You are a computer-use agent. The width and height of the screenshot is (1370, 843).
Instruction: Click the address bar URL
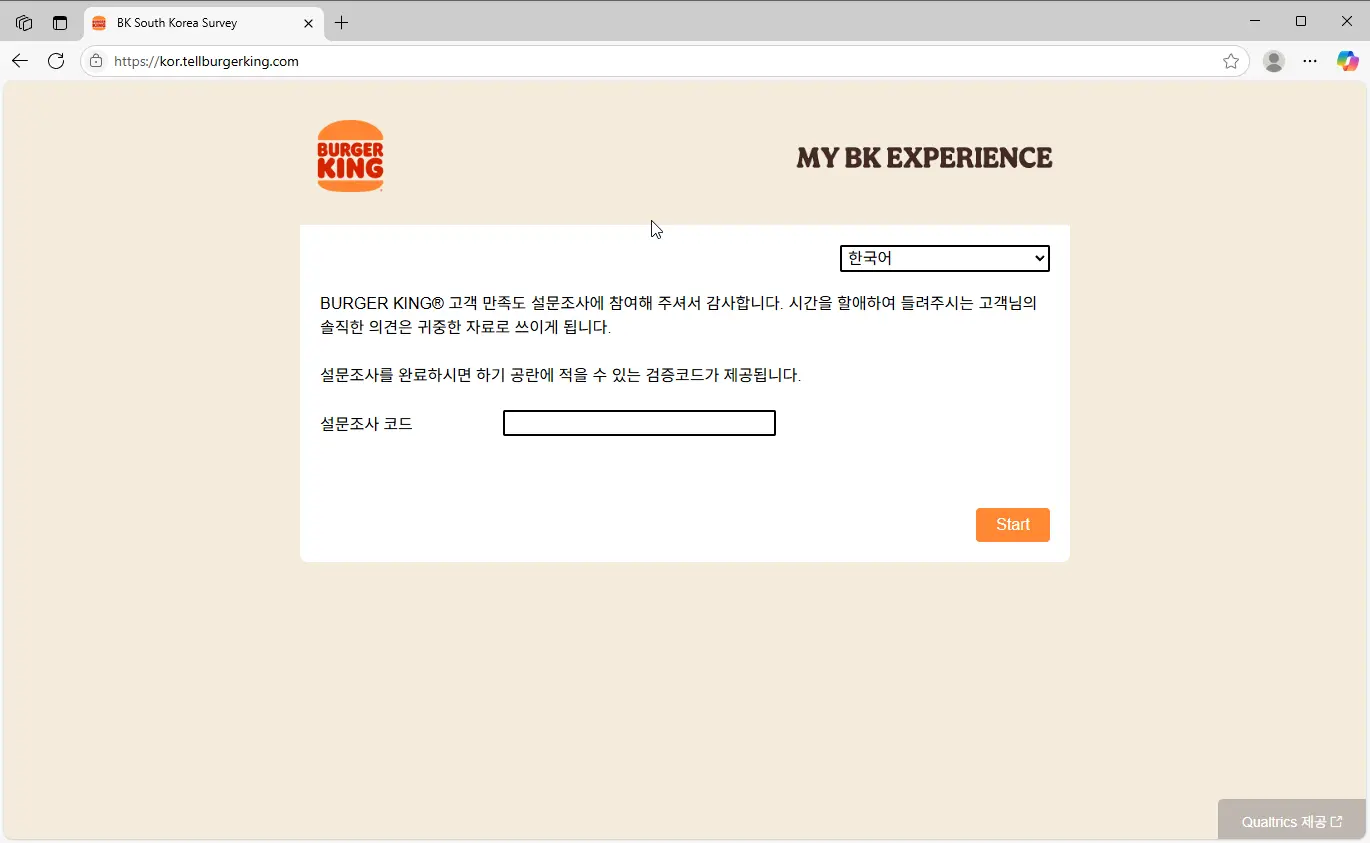click(x=206, y=61)
